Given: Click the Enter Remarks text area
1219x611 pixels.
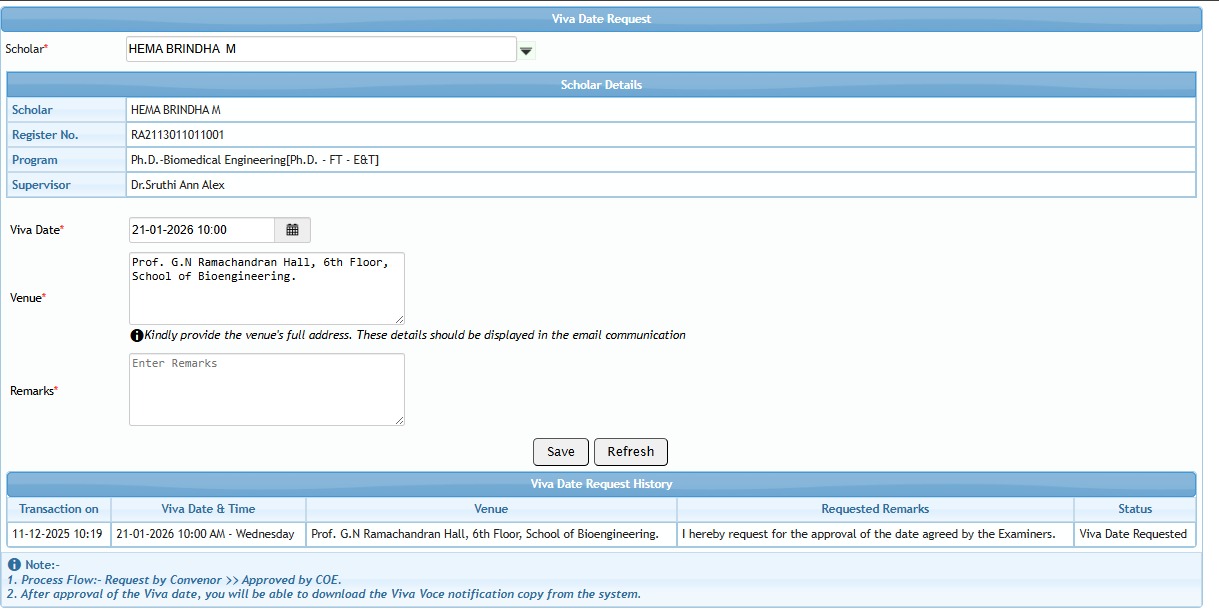Looking at the screenshot, I should click(266, 389).
